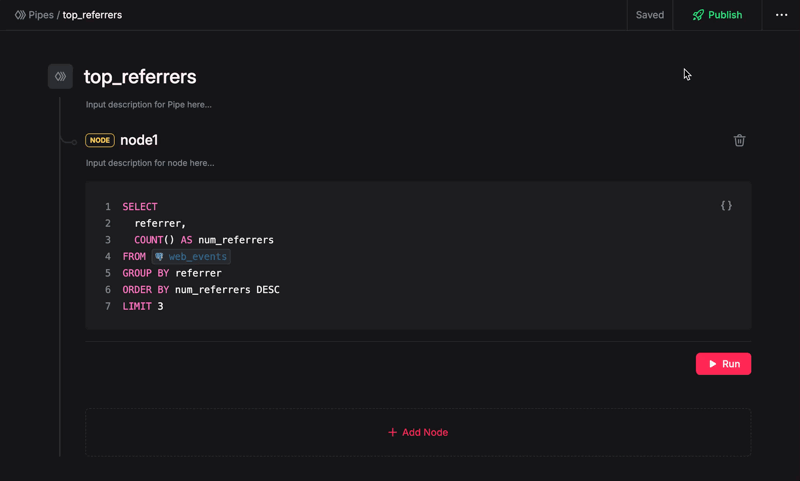
Task: Open the three-dot more options menu
Action: point(781,15)
